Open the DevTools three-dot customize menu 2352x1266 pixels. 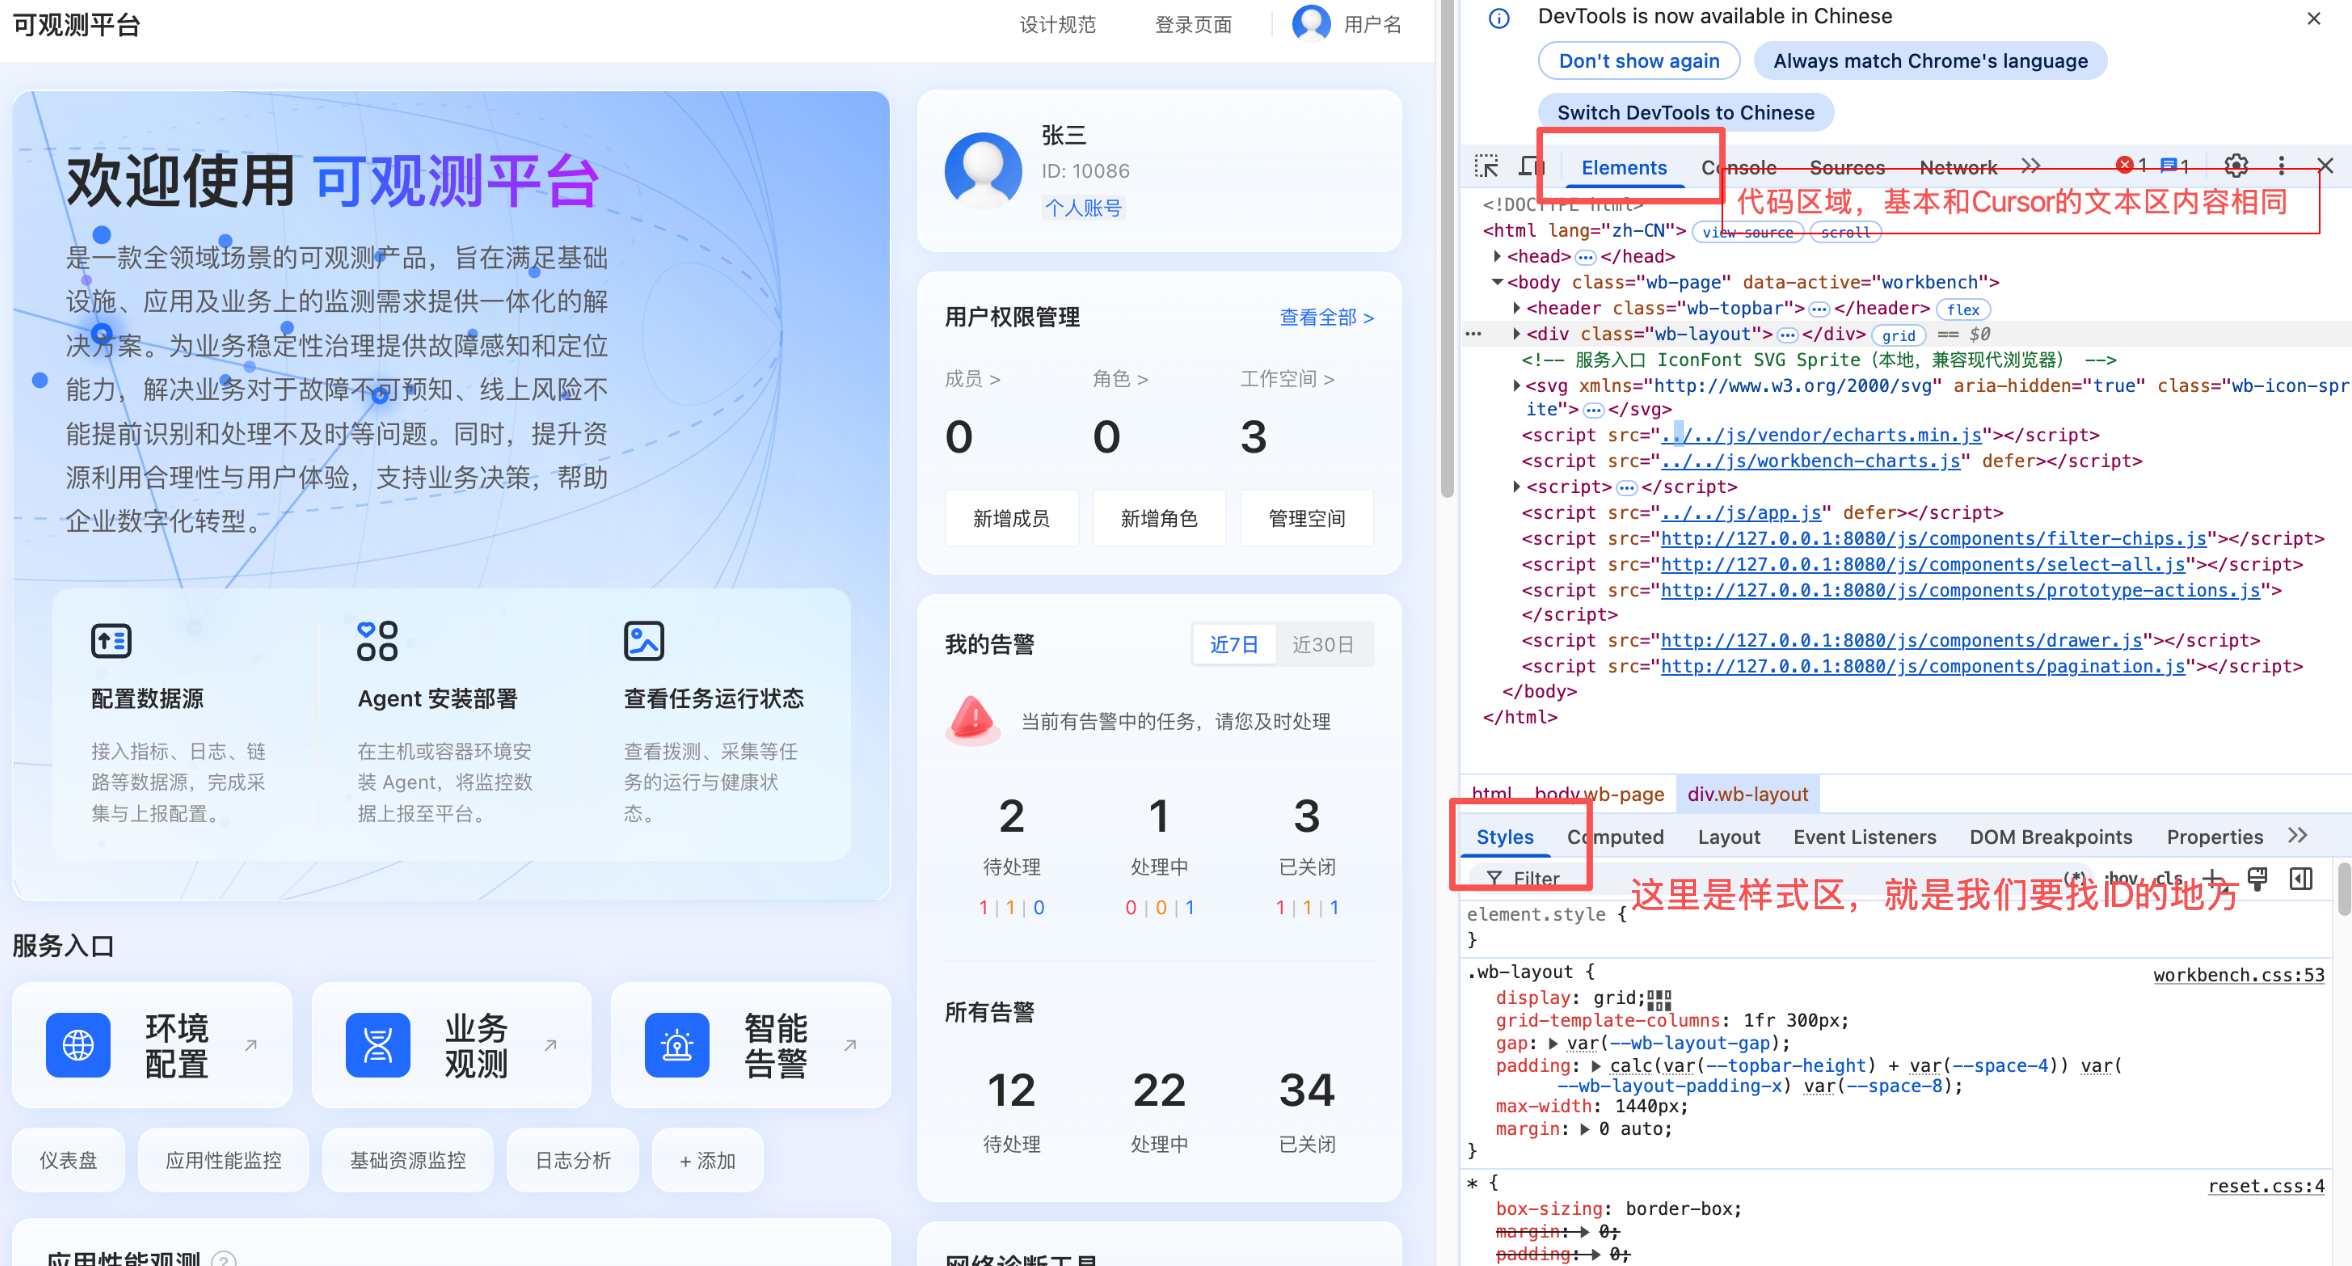point(2281,166)
